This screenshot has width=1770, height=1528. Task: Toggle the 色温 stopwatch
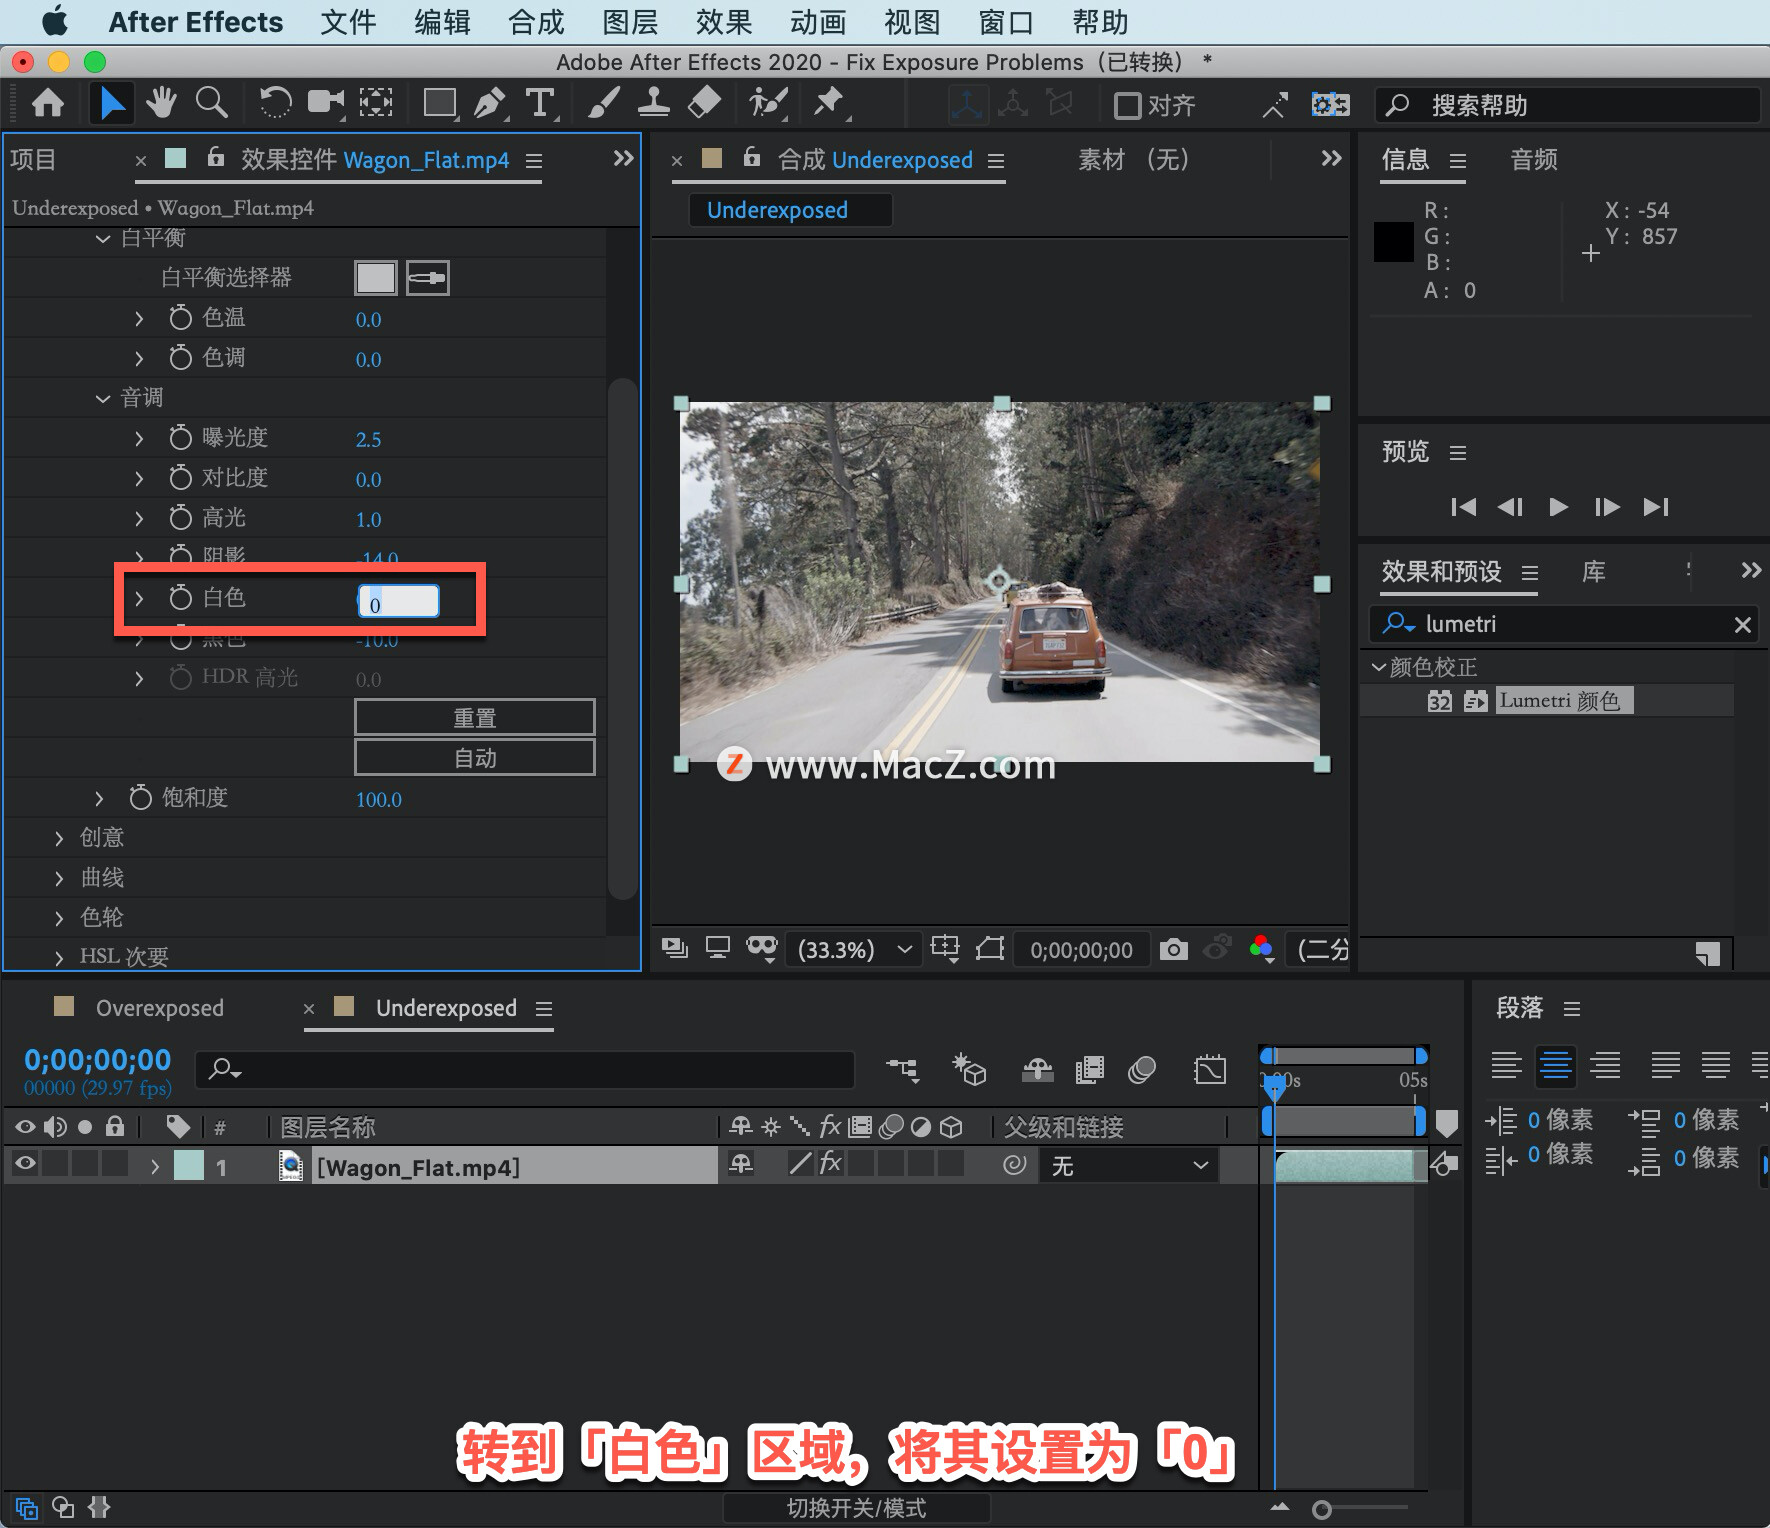(x=180, y=318)
